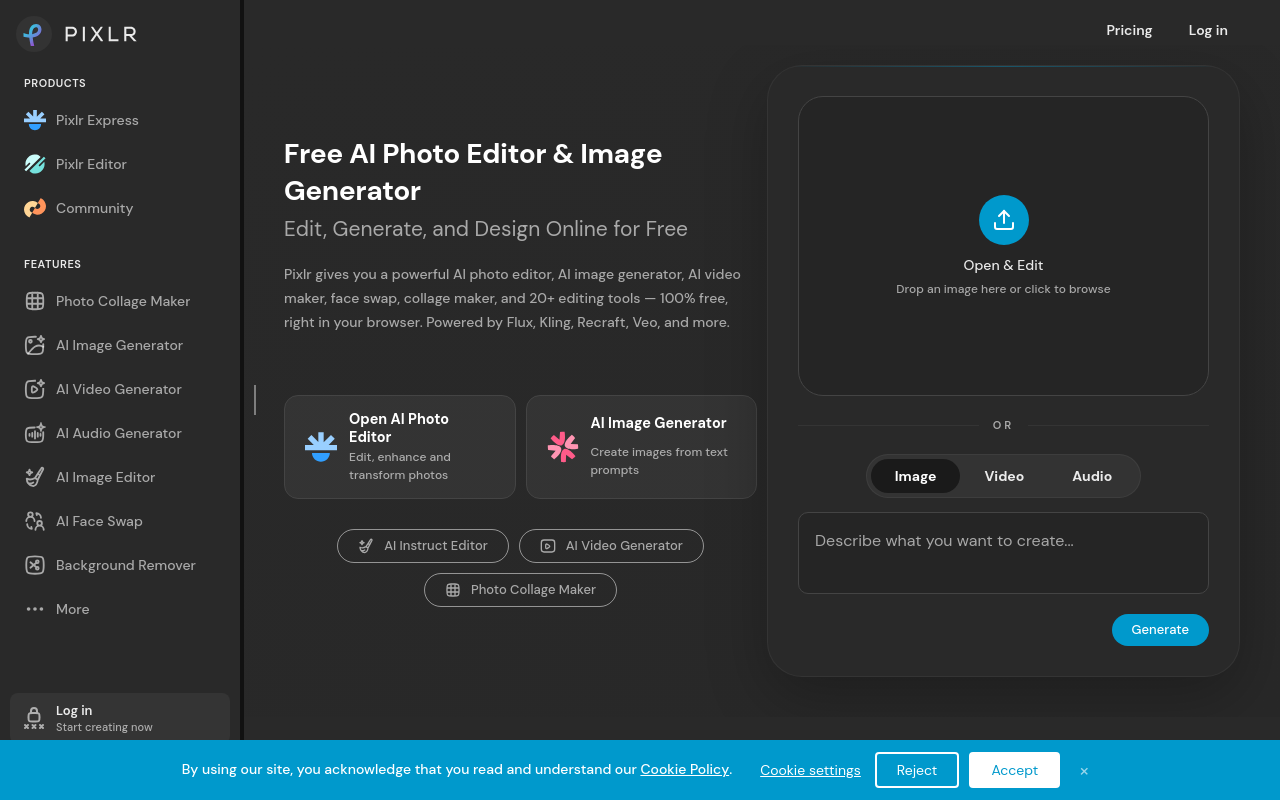Click the Photo Collage Maker pill button
The image size is (1280, 800).
(520, 590)
